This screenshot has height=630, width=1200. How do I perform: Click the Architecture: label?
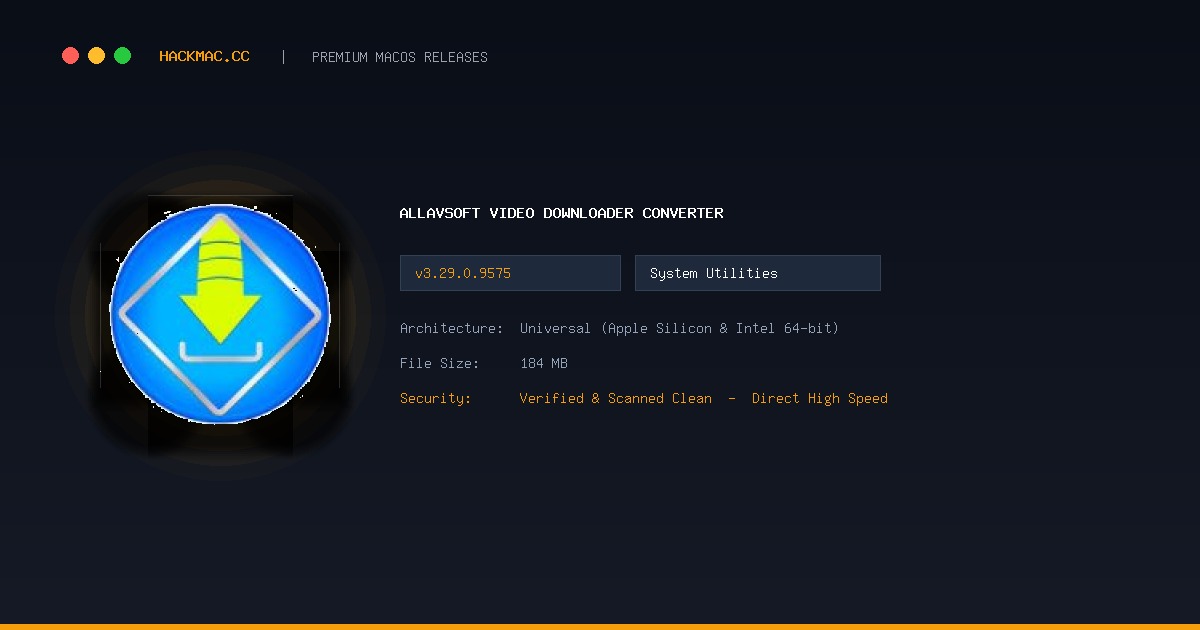click(x=452, y=328)
